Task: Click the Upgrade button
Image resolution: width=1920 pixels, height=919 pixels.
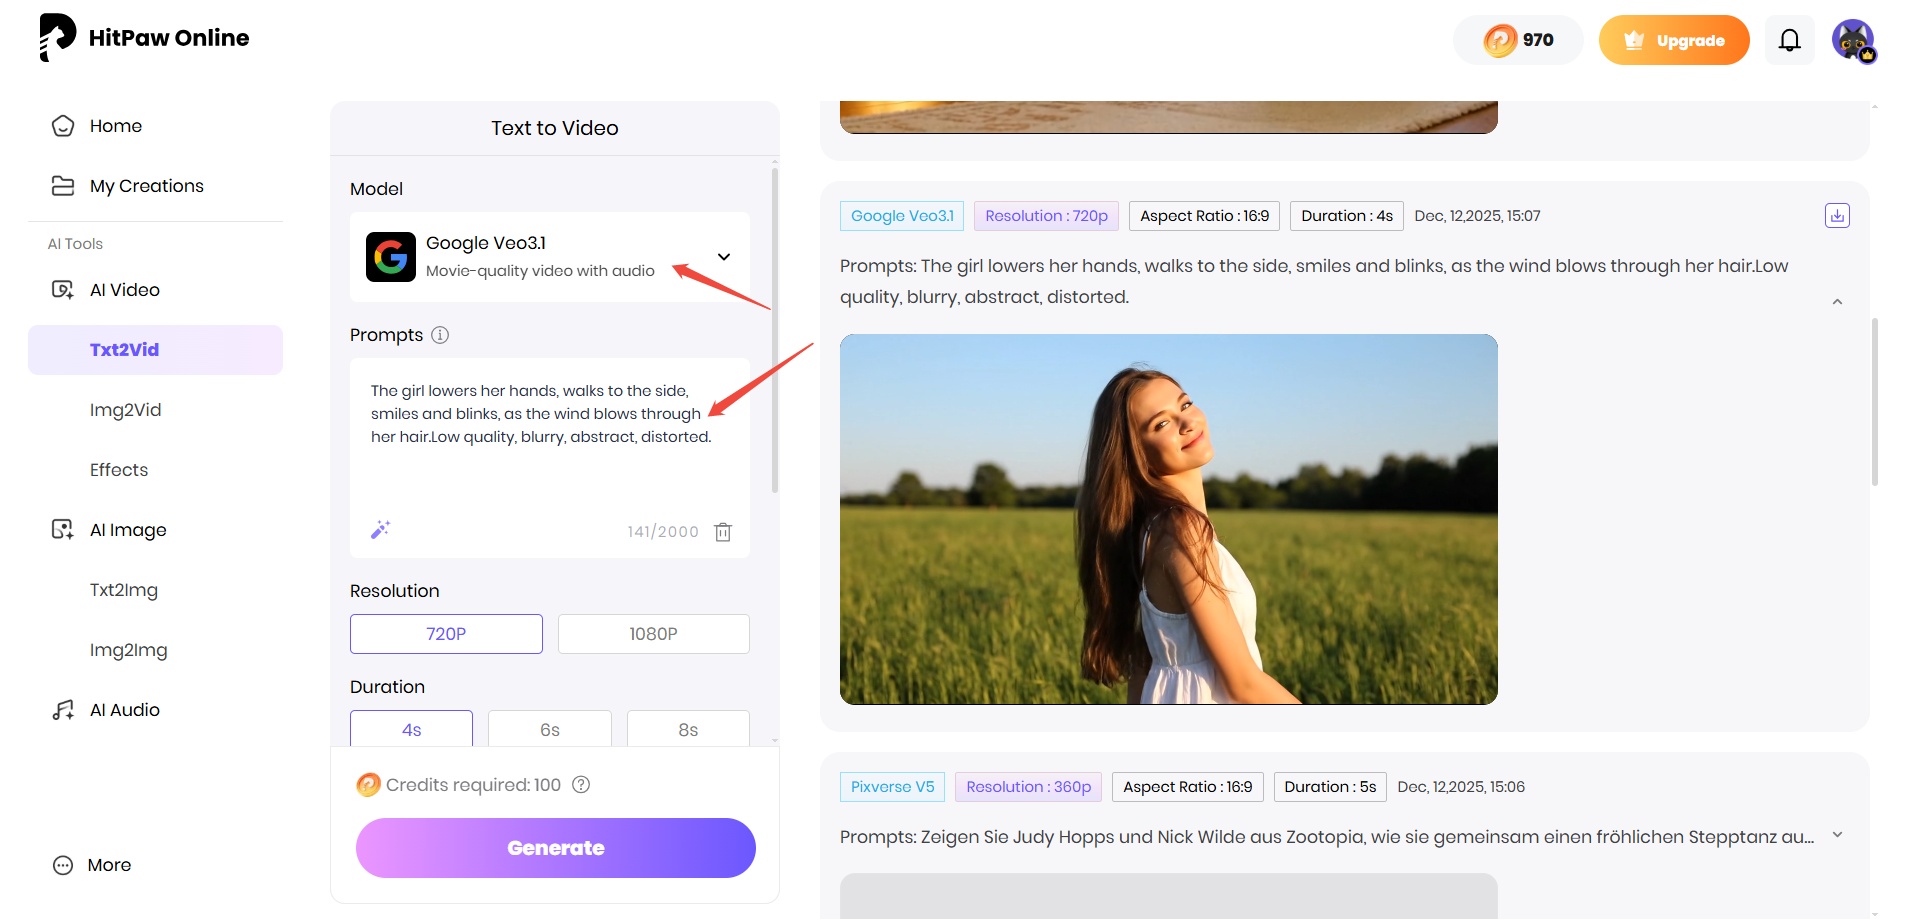Action: coord(1673,40)
